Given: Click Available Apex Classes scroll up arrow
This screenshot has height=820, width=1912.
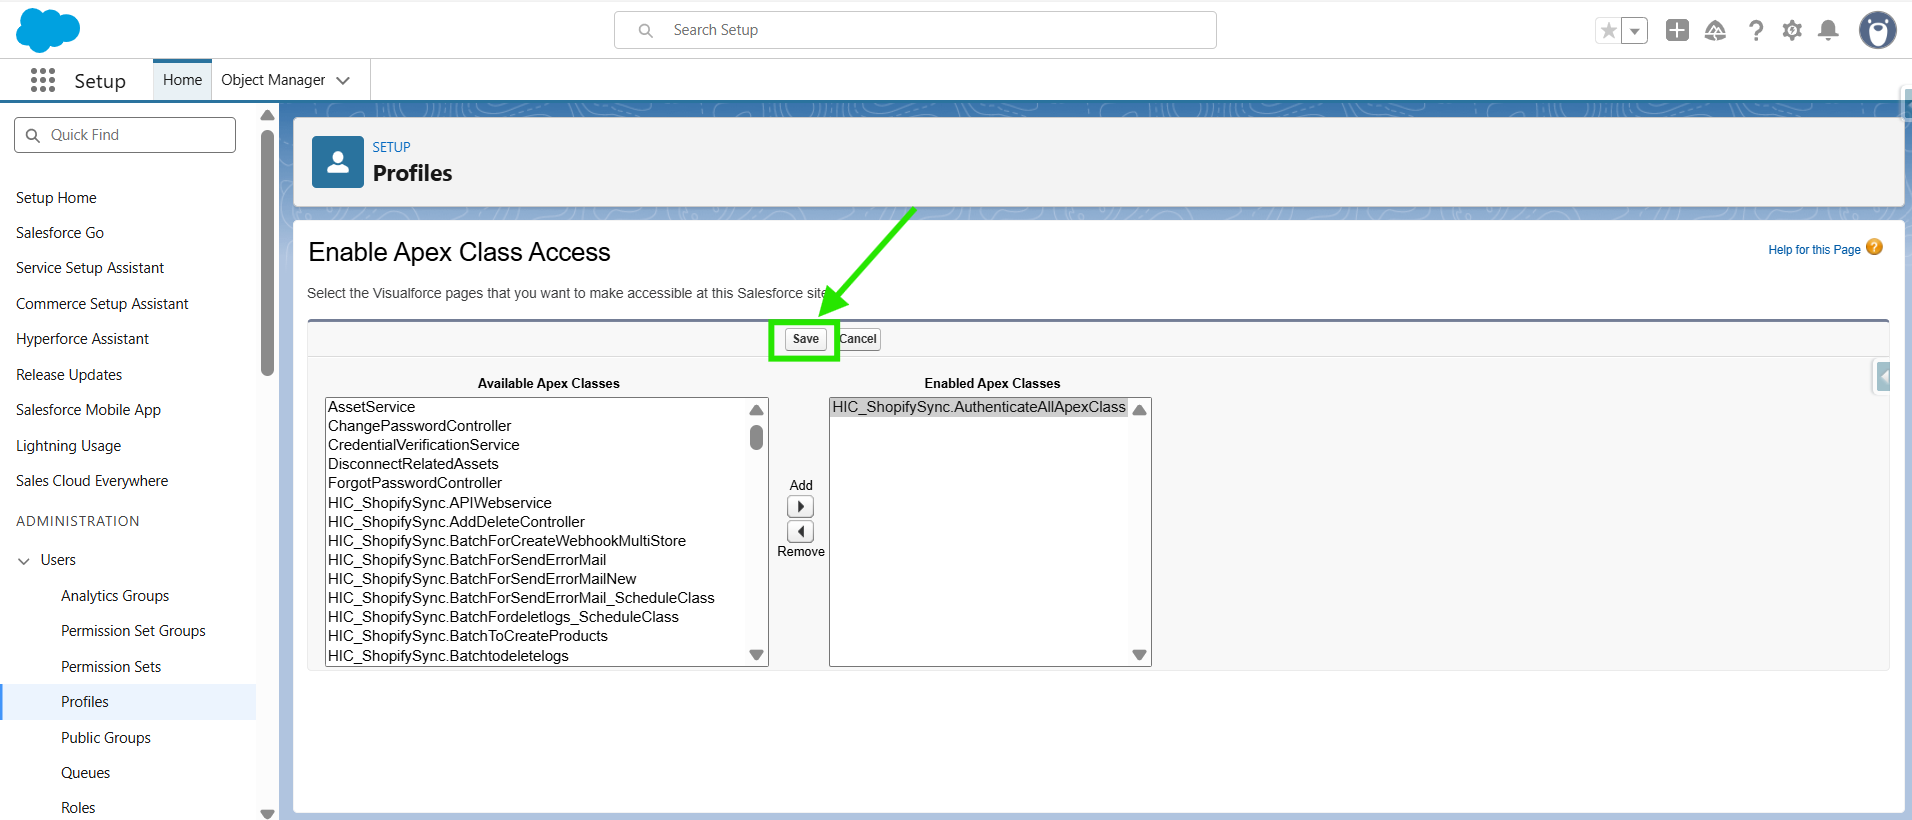Looking at the screenshot, I should pyautogui.click(x=757, y=410).
